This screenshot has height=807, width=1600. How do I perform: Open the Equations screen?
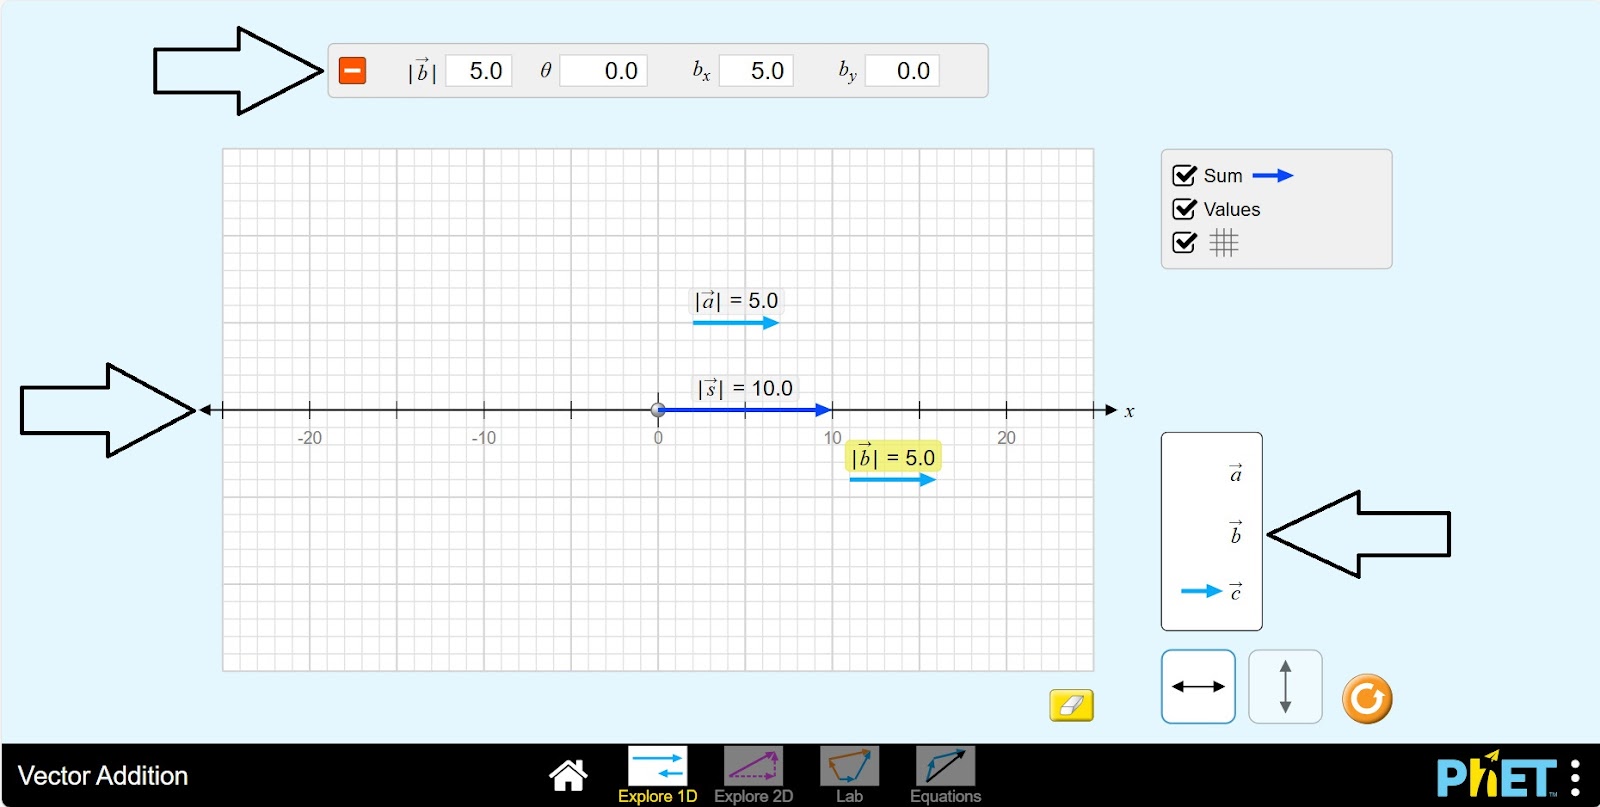click(x=945, y=768)
